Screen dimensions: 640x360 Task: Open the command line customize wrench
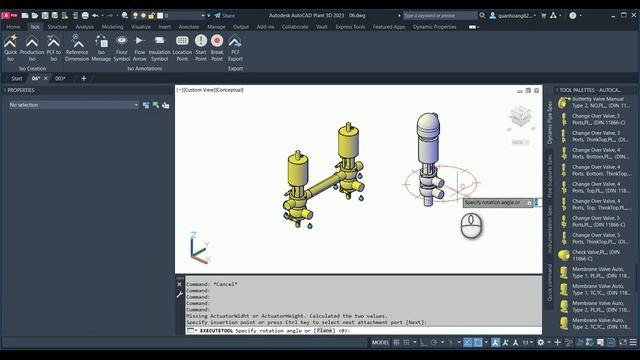tap(180, 294)
